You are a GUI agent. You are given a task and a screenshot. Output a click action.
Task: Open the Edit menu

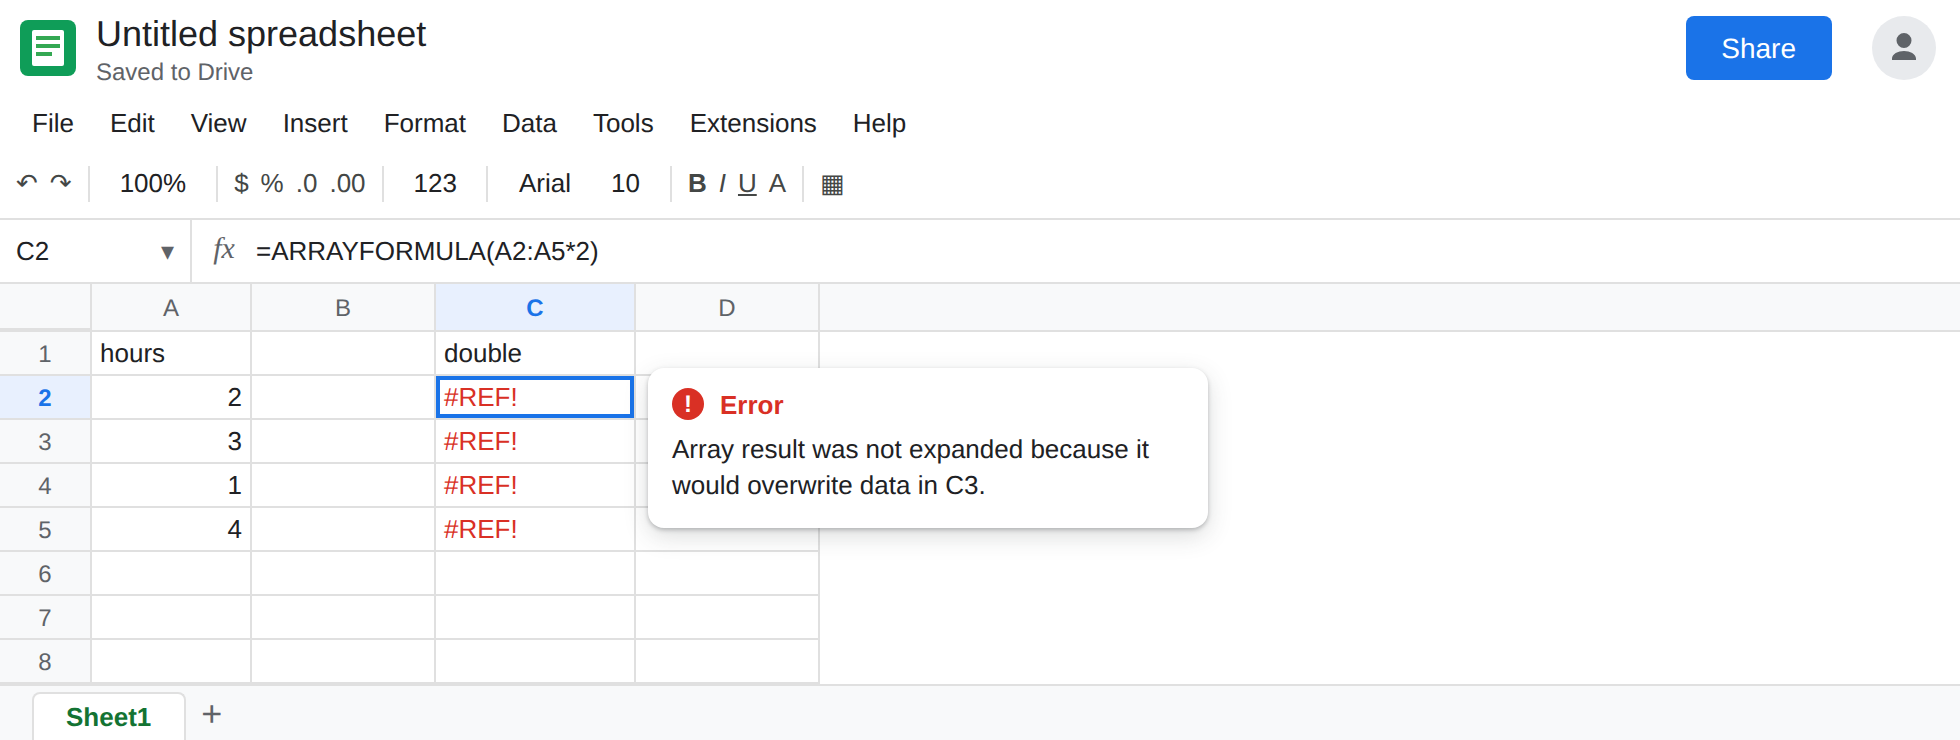point(132,123)
